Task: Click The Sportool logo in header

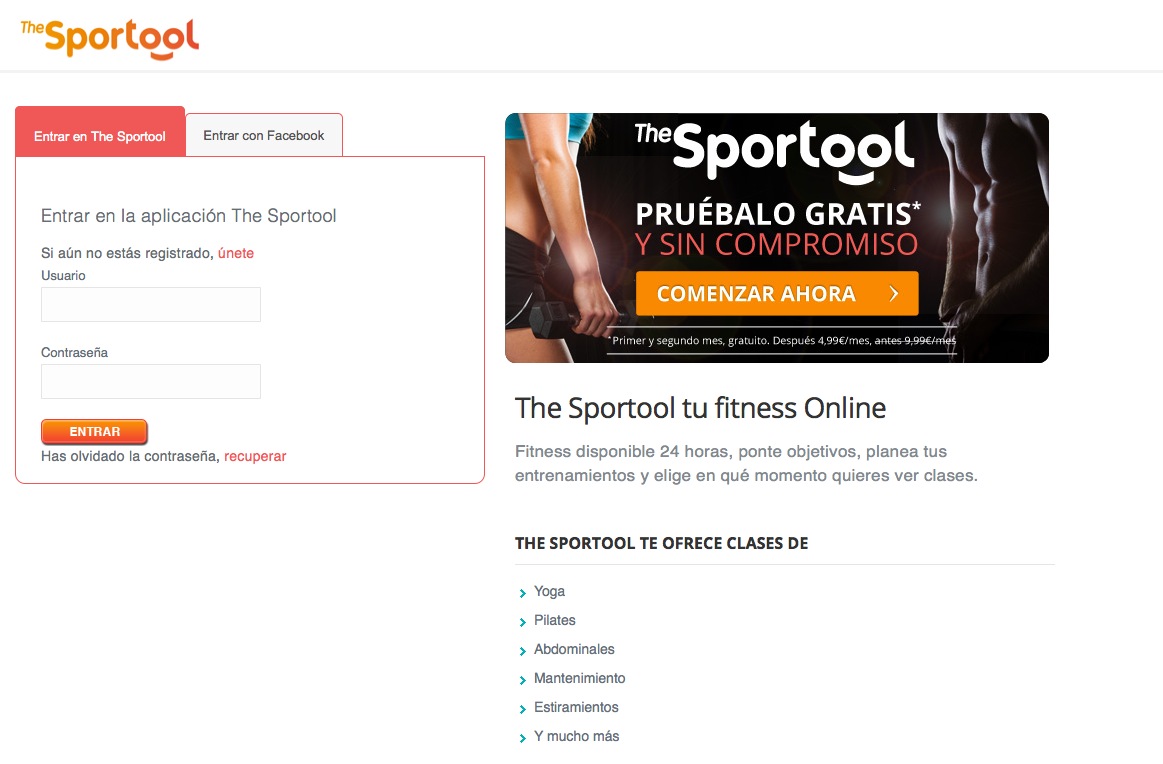Action: point(110,39)
